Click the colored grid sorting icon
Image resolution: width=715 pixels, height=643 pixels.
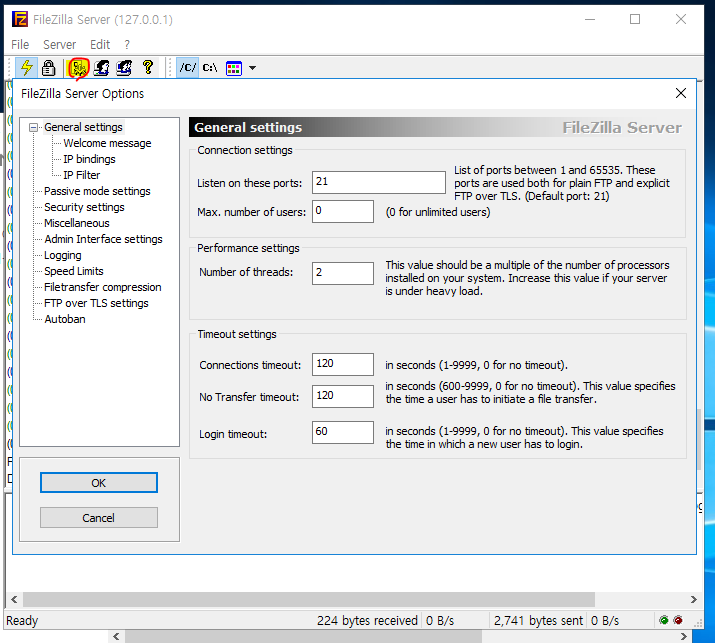233,68
